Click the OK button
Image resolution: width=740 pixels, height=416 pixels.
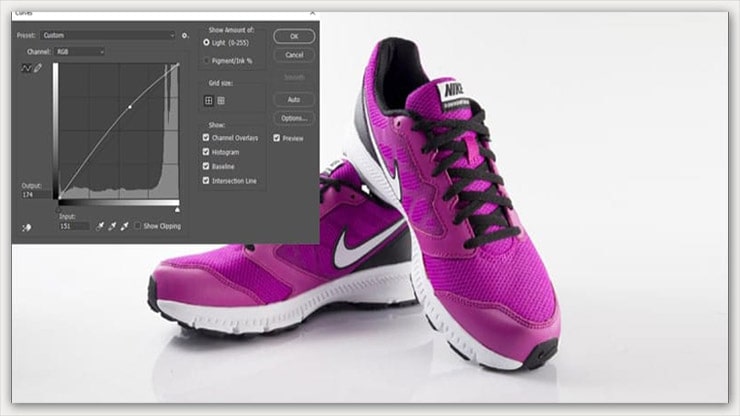294,36
